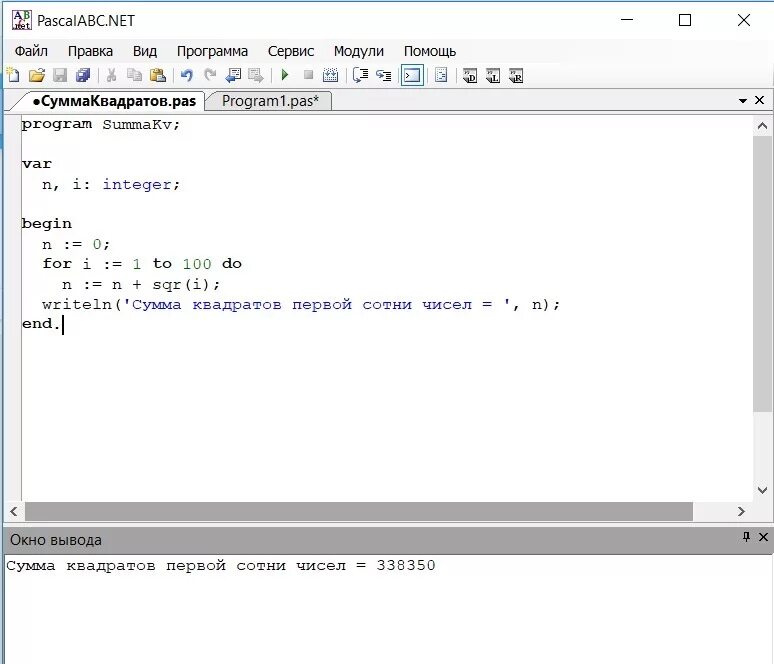Click the 'n := 0;' line
The image size is (774, 664).
click(x=76, y=244)
